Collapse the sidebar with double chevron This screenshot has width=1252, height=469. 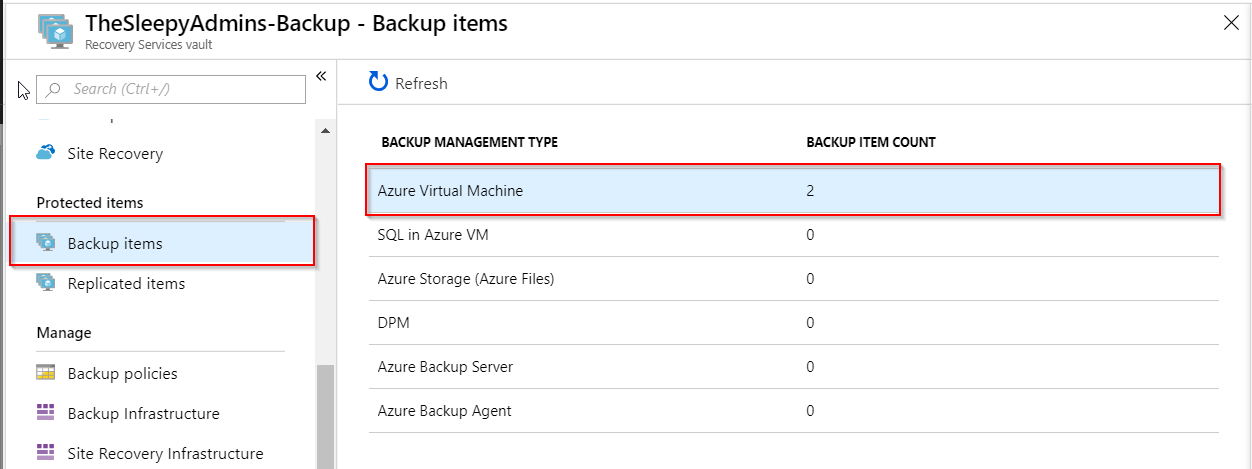(x=321, y=76)
